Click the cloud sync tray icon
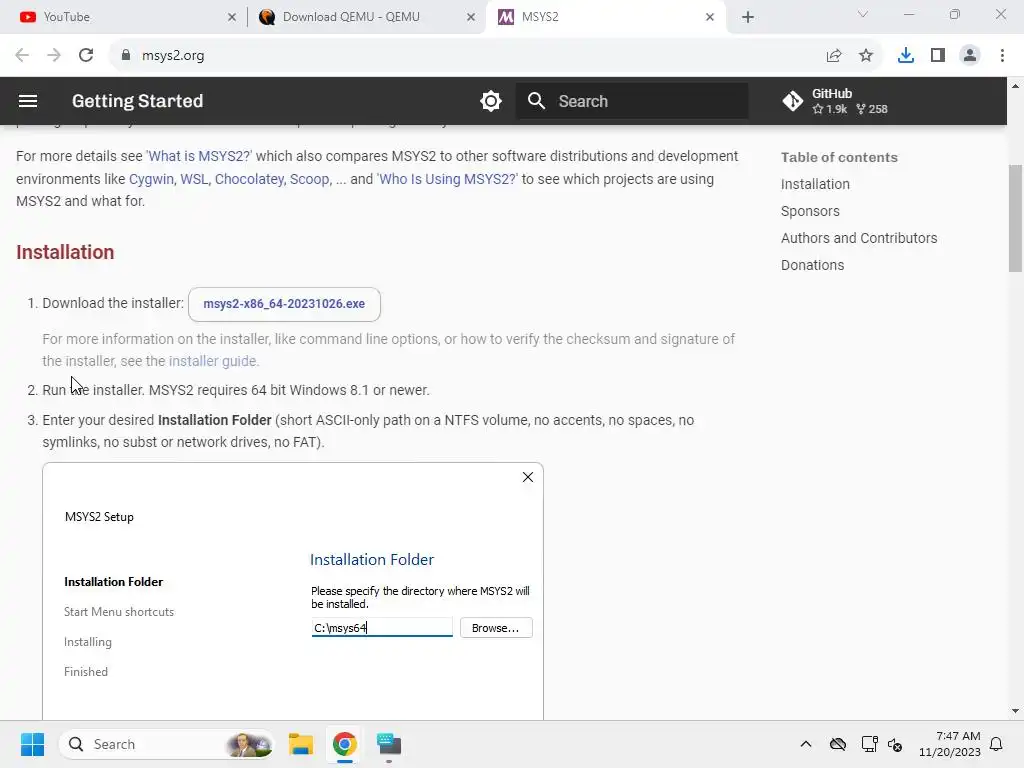The height and width of the screenshot is (768, 1024). [838, 744]
